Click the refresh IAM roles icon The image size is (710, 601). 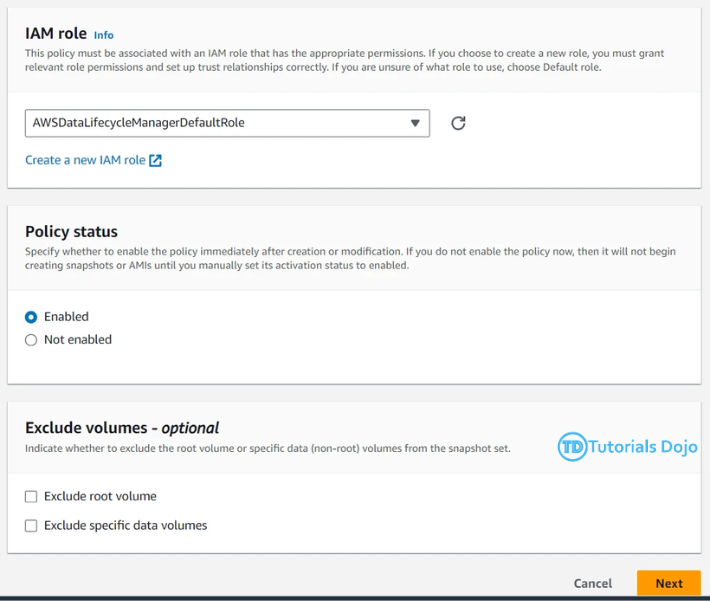tap(458, 123)
